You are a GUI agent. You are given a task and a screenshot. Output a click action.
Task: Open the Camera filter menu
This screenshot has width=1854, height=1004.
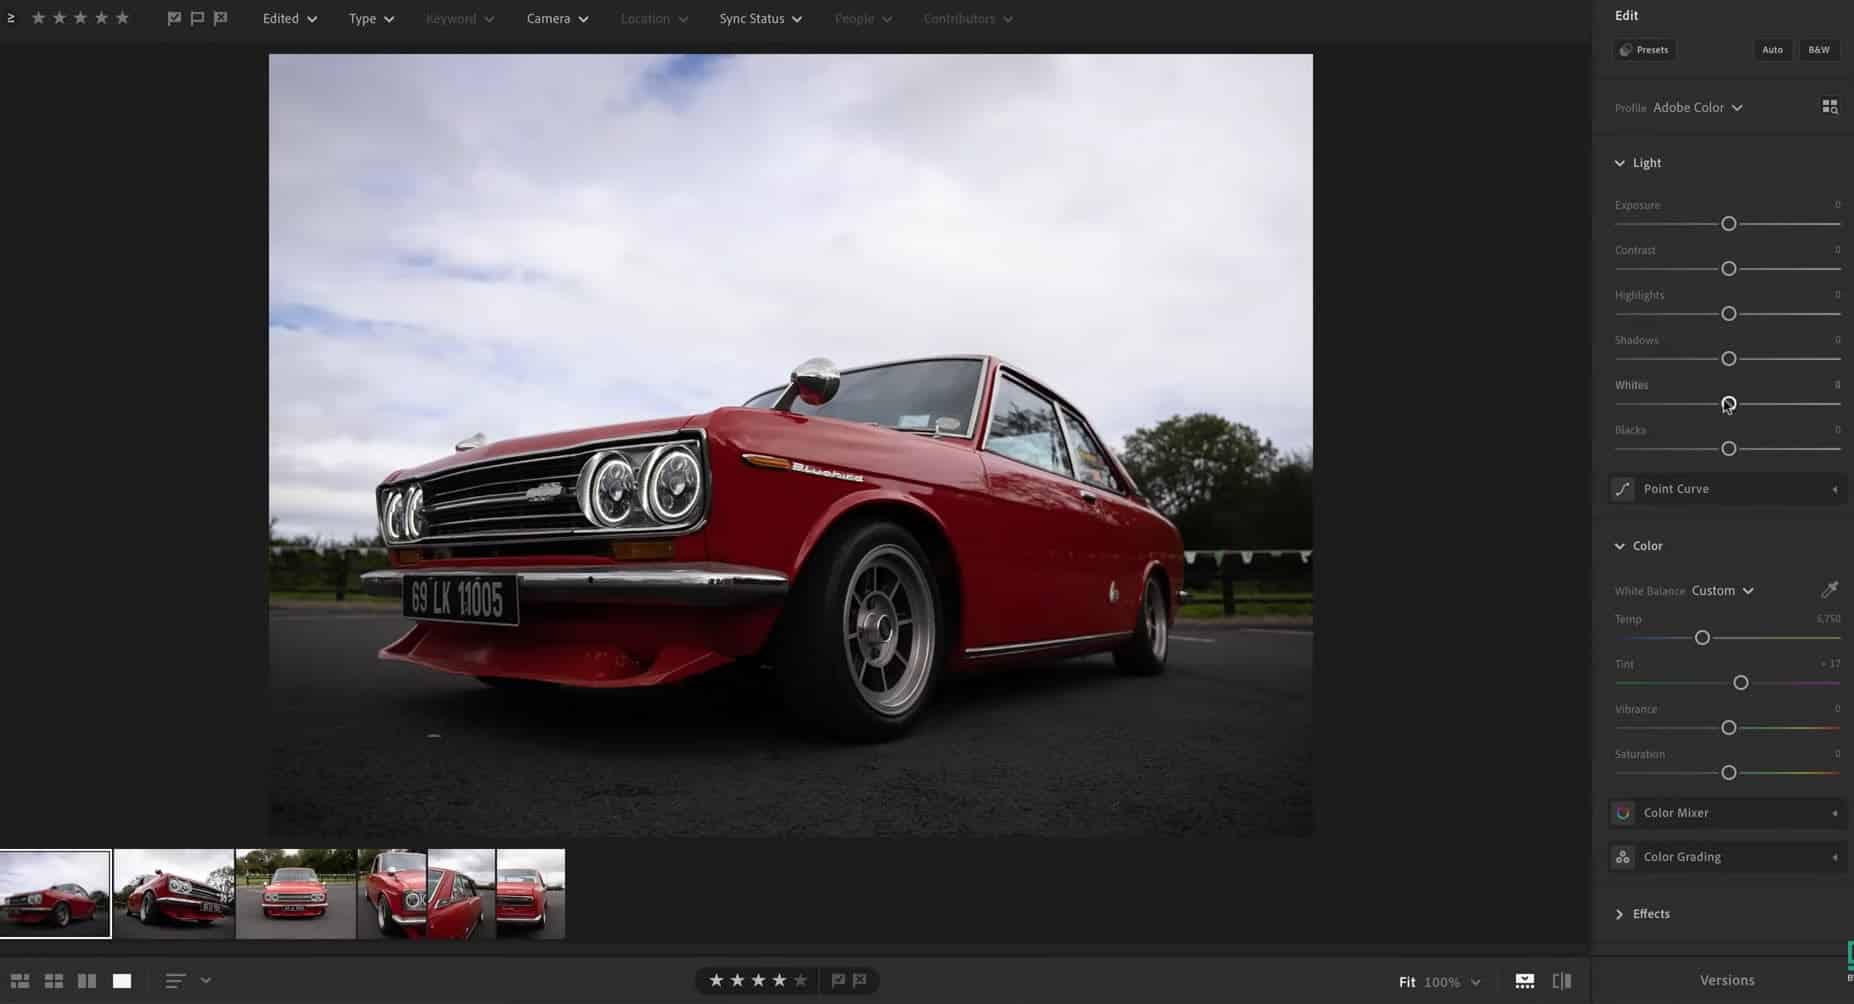pos(557,19)
